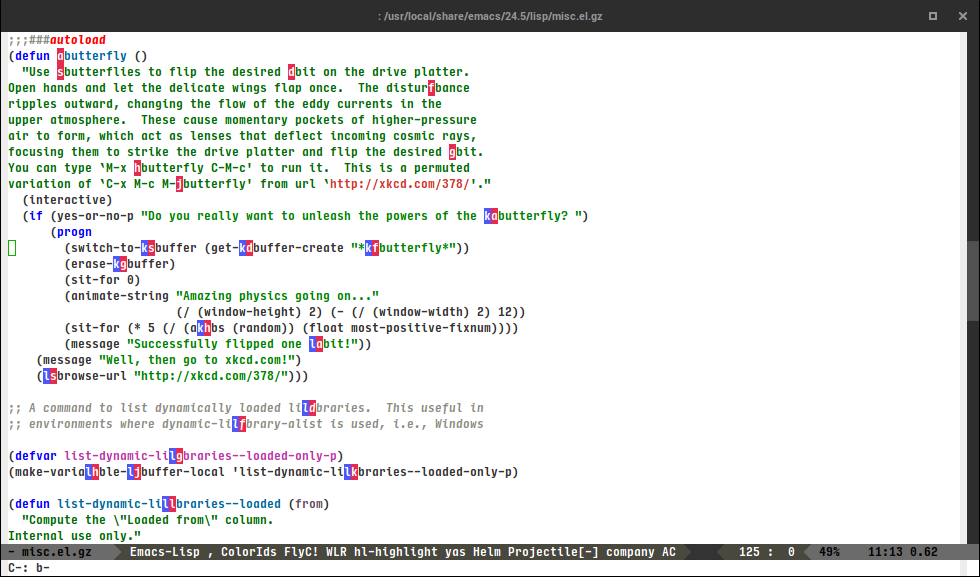Screen dimensions: 980x577
Task: Click the Emacs-Lisp major mode indicator
Action: click(165, 552)
